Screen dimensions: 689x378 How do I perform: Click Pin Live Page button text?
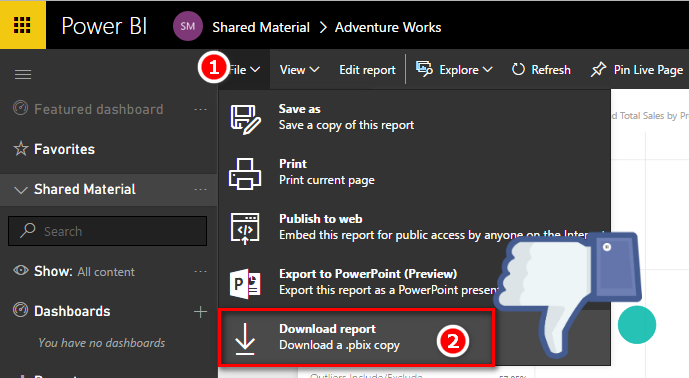(648, 70)
